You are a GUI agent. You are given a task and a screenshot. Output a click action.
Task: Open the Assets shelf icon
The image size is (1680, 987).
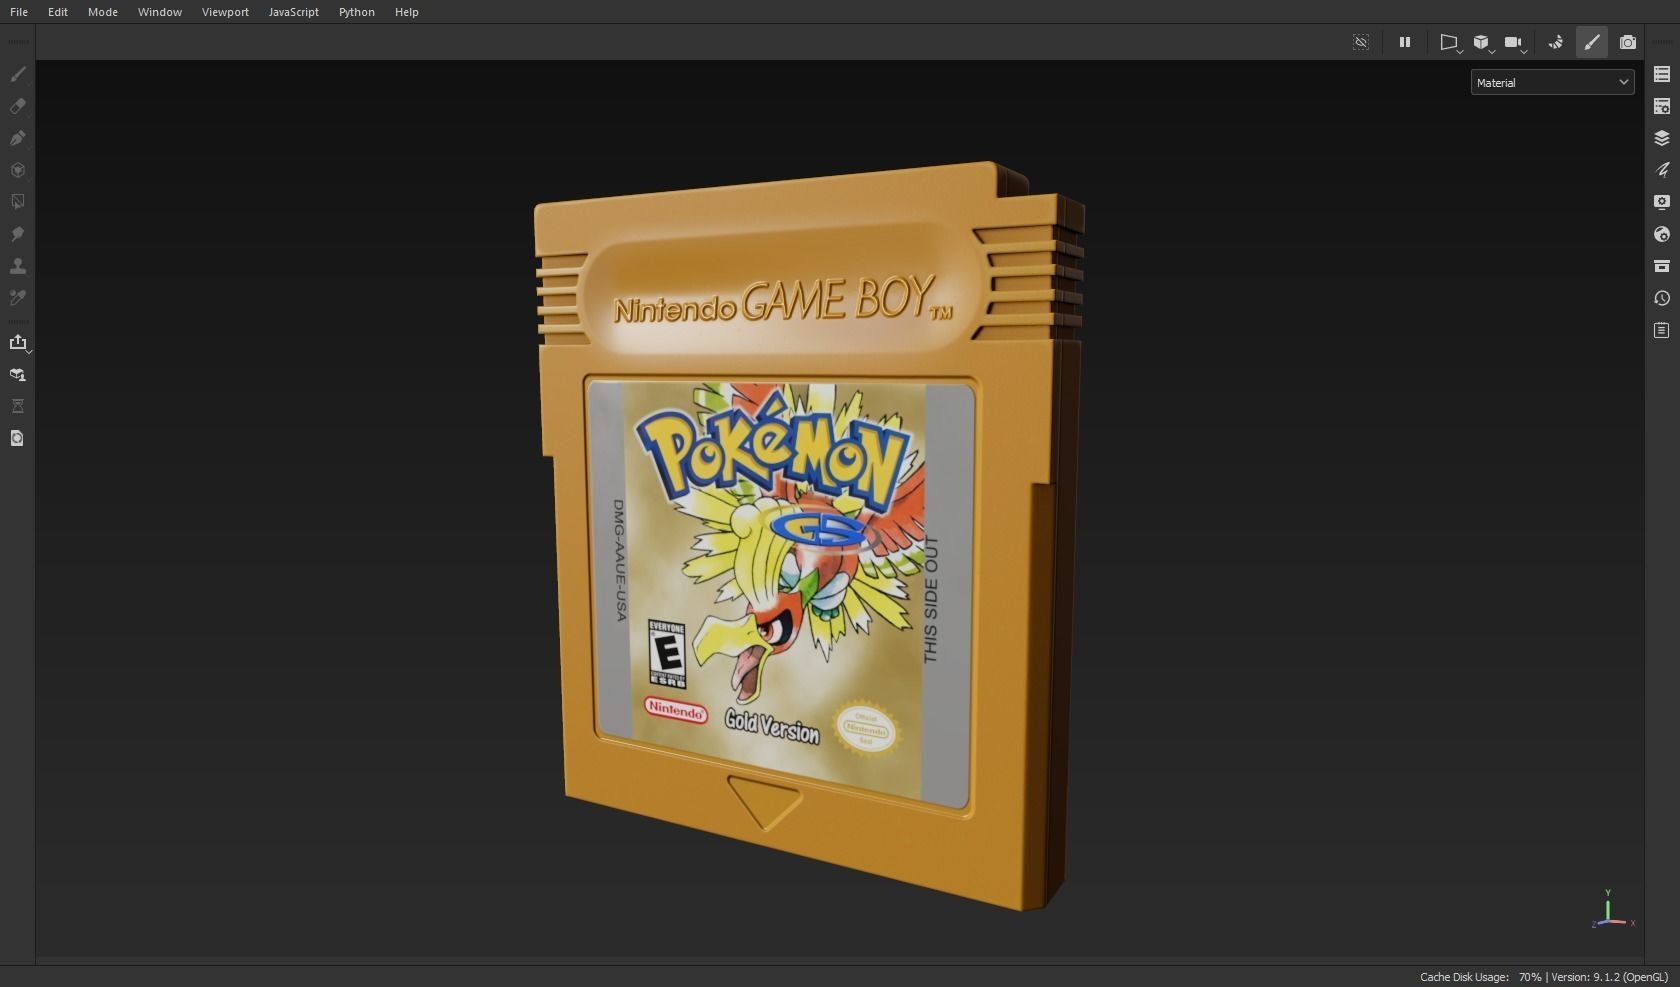click(x=1662, y=266)
